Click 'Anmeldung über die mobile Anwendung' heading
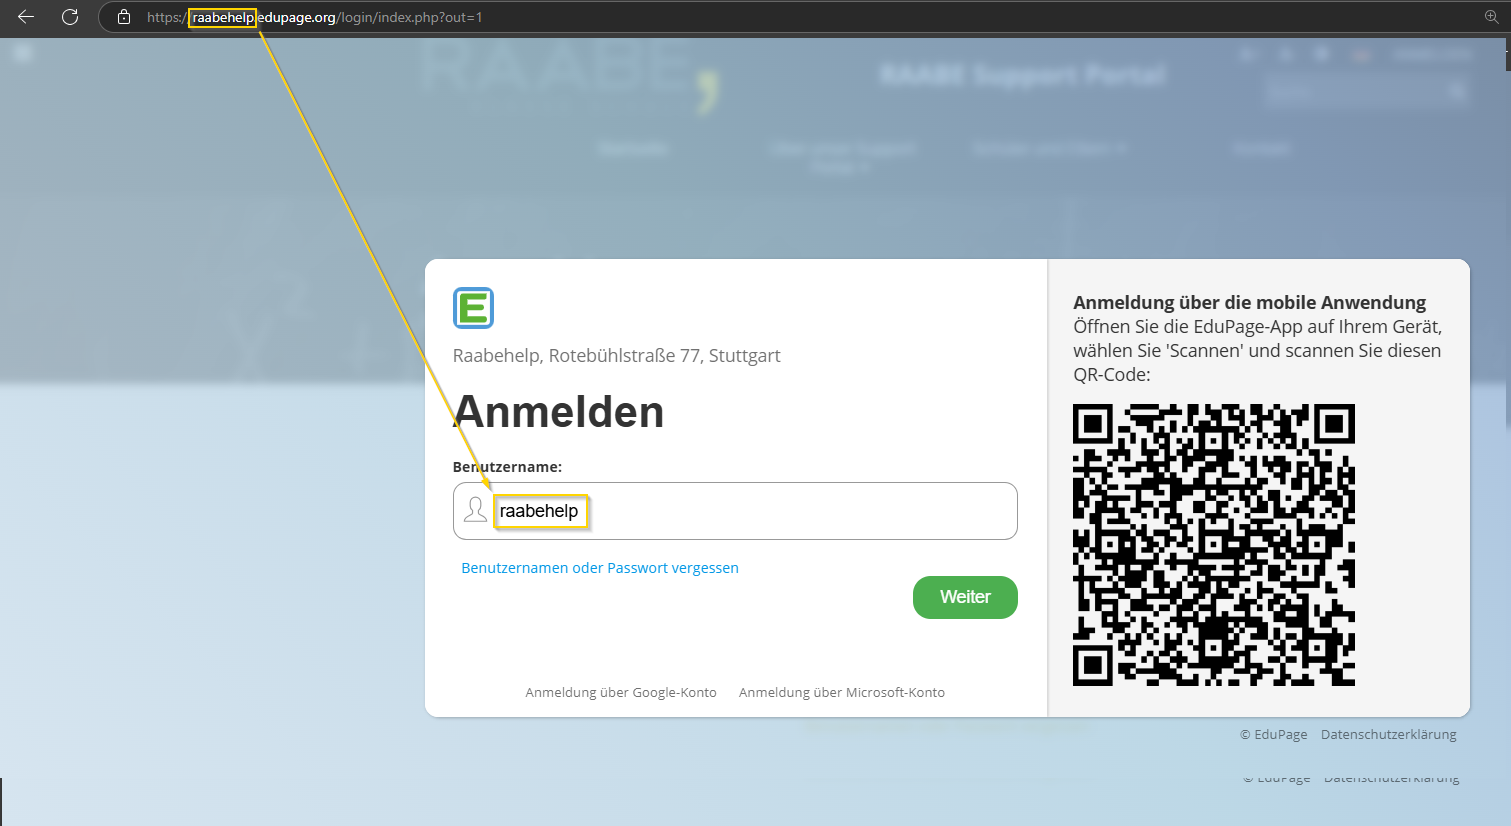The image size is (1511, 826). click(x=1250, y=302)
